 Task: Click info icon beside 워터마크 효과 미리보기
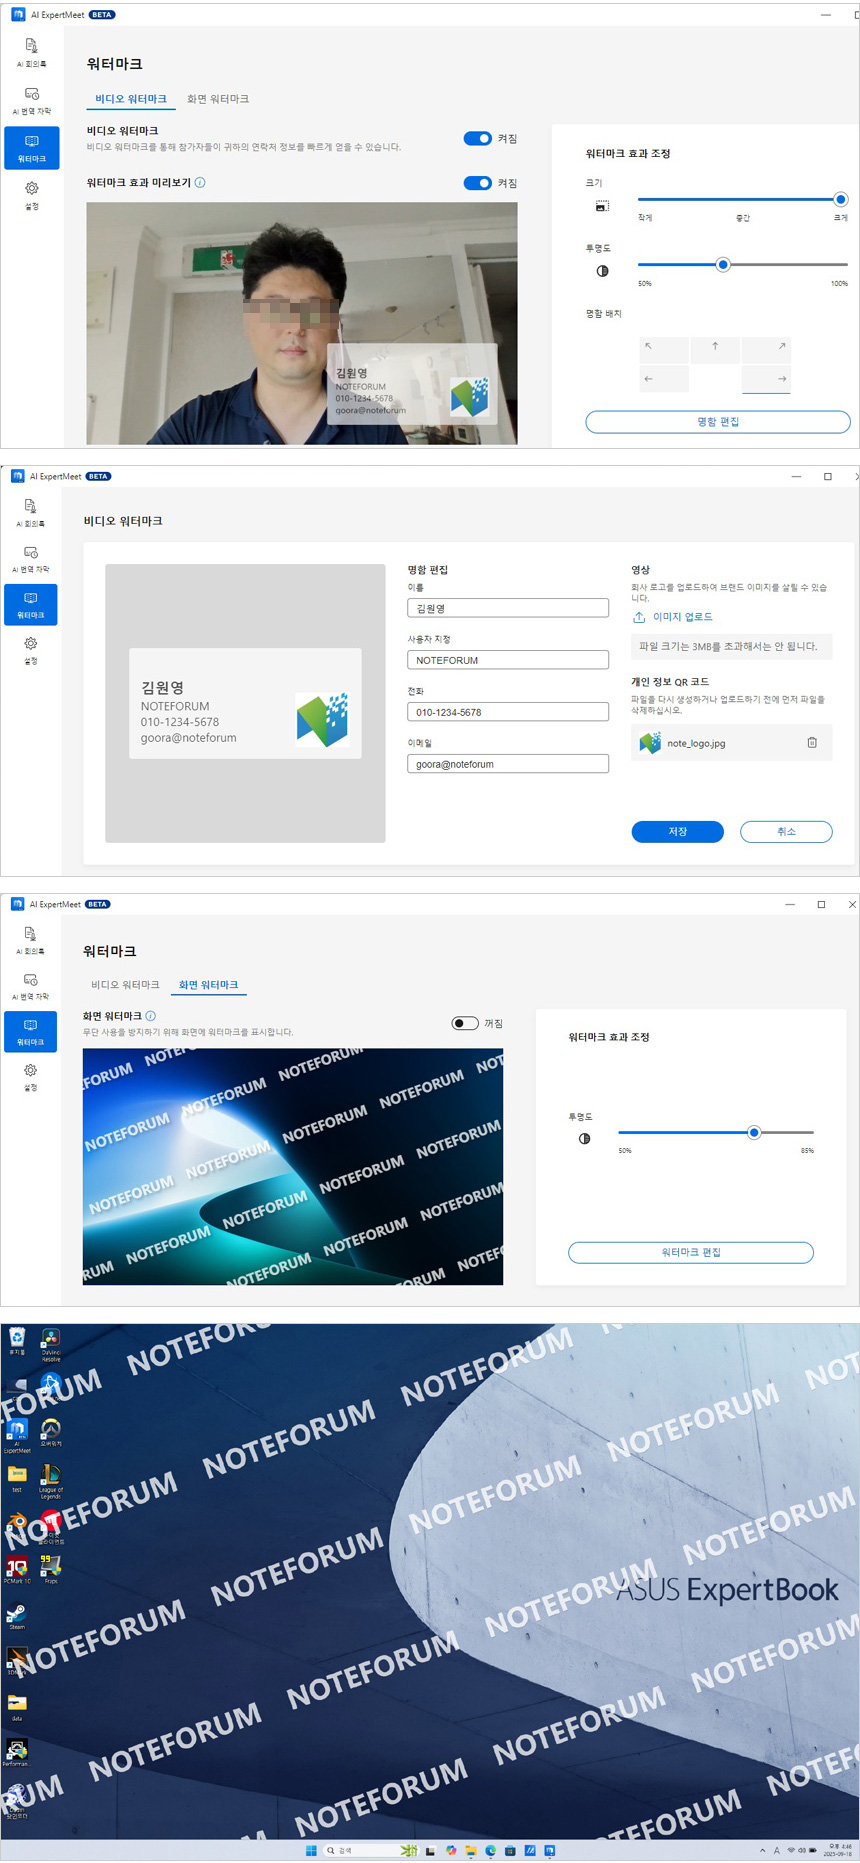pos(200,183)
